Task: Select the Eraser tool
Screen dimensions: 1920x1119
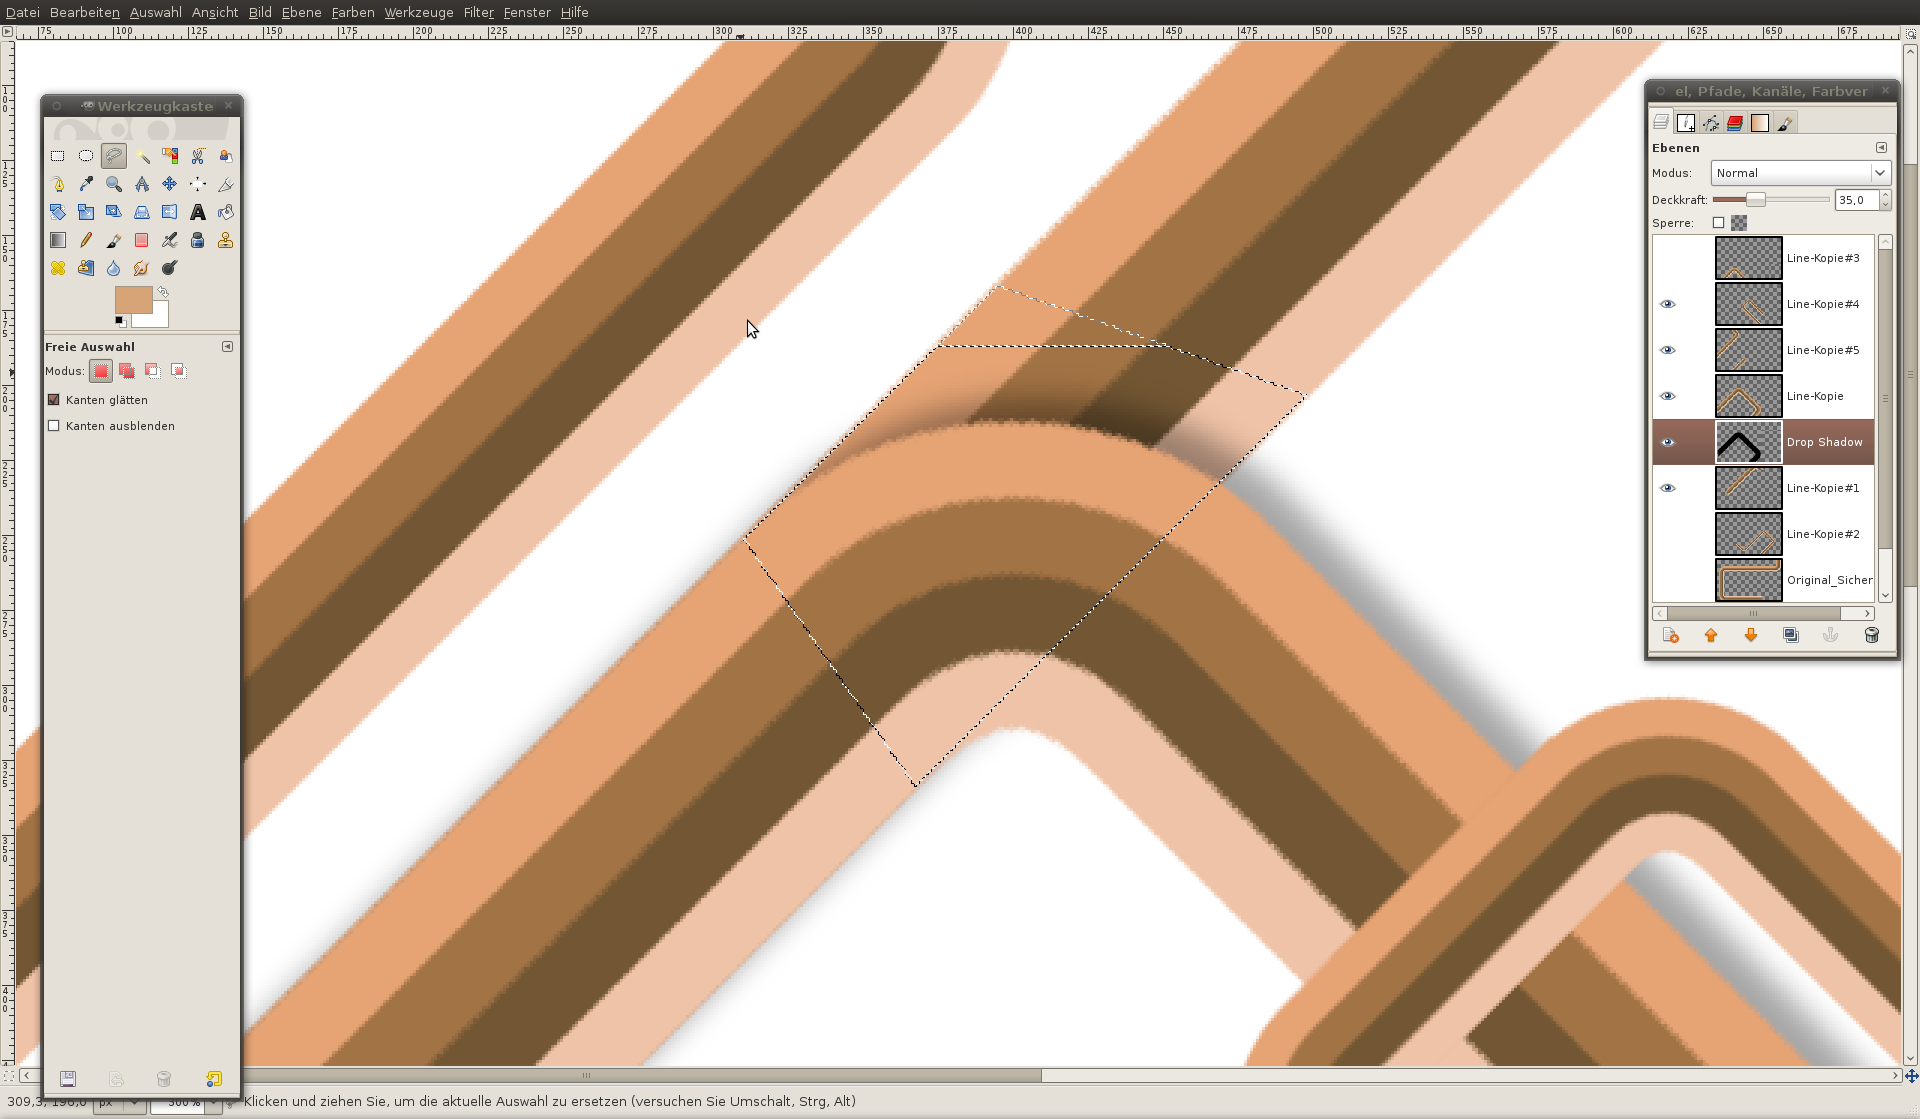Action: click(x=142, y=240)
